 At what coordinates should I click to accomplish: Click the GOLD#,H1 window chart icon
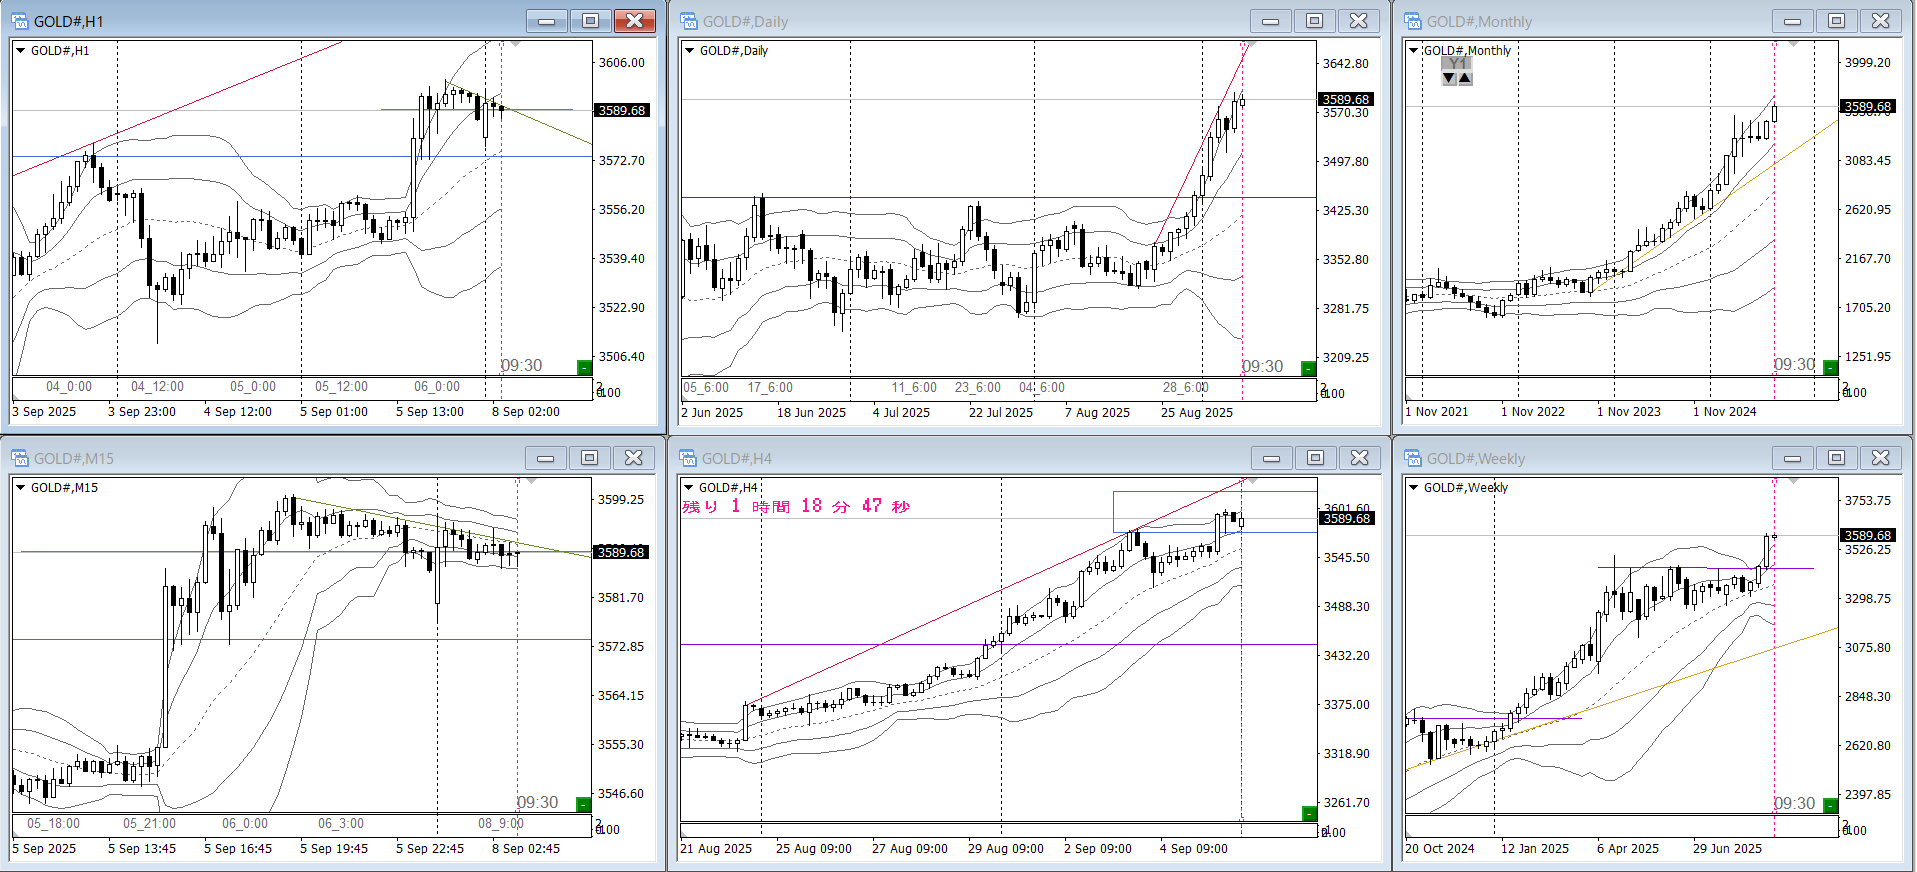[20, 21]
